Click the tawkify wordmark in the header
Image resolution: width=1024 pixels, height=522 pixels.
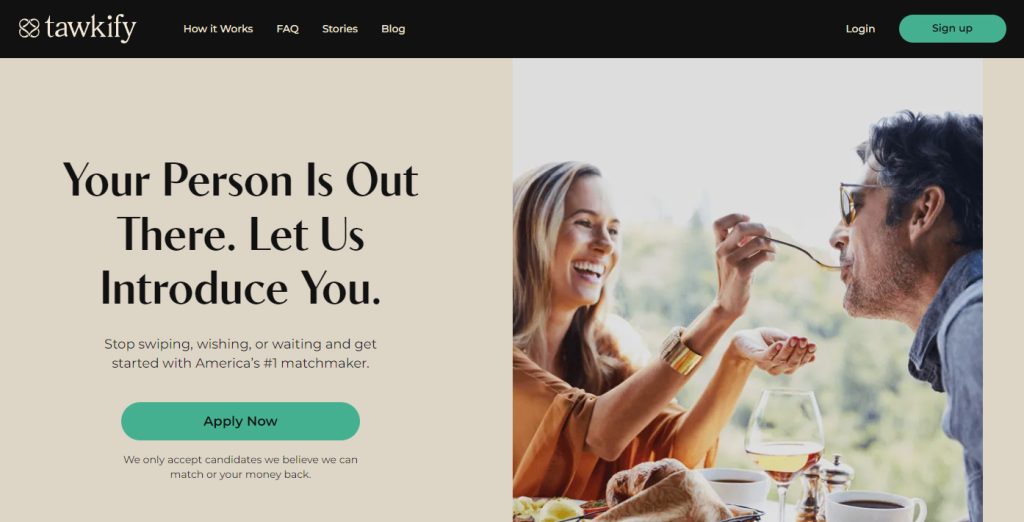(91, 28)
